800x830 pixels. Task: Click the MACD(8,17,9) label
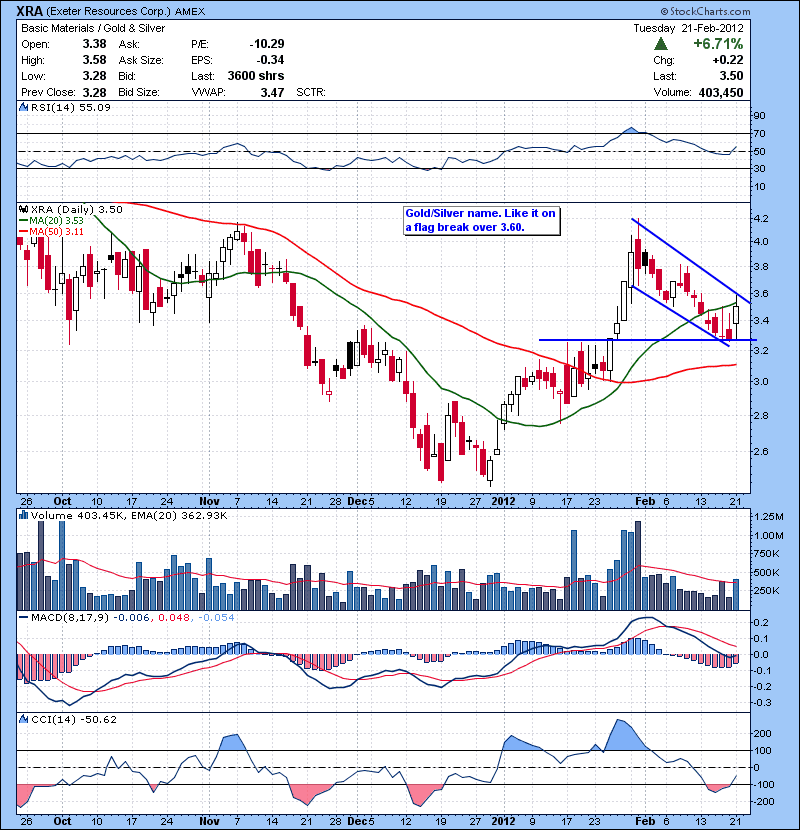[x=69, y=618]
